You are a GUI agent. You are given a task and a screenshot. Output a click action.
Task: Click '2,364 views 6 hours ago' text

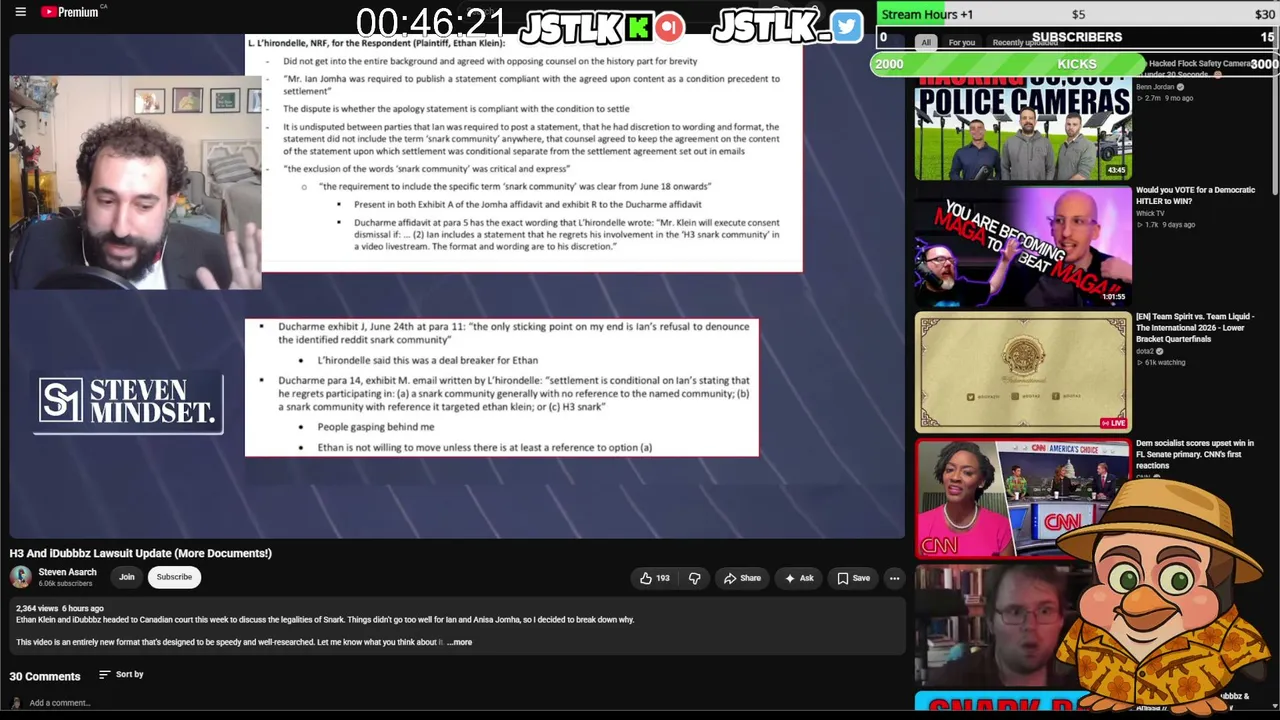click(60, 608)
